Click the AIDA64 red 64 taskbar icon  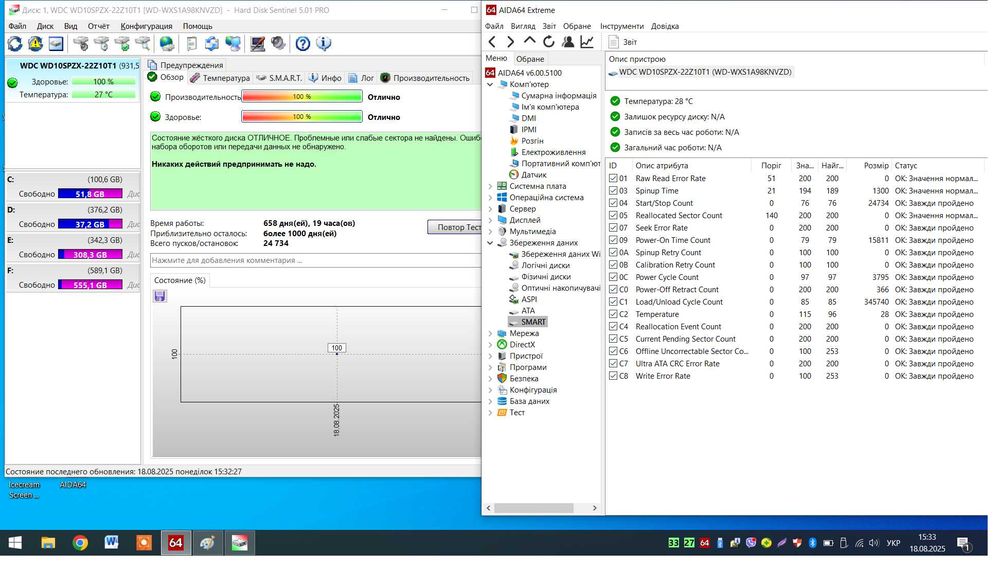(x=175, y=542)
